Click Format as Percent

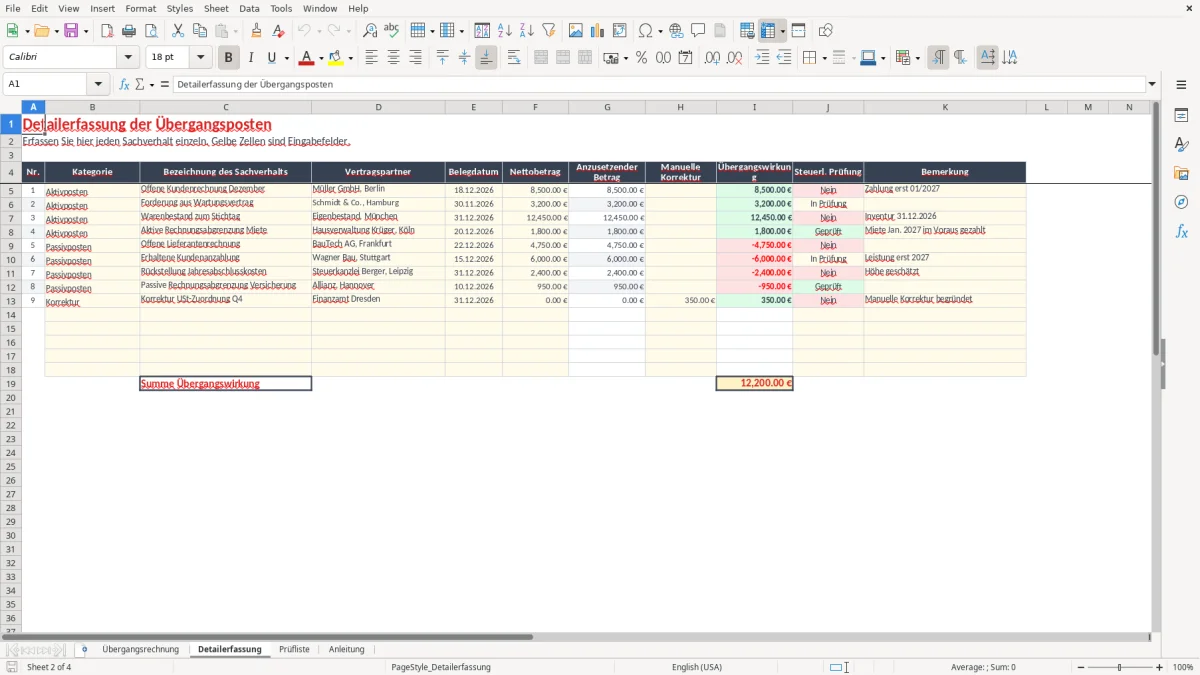pos(641,58)
